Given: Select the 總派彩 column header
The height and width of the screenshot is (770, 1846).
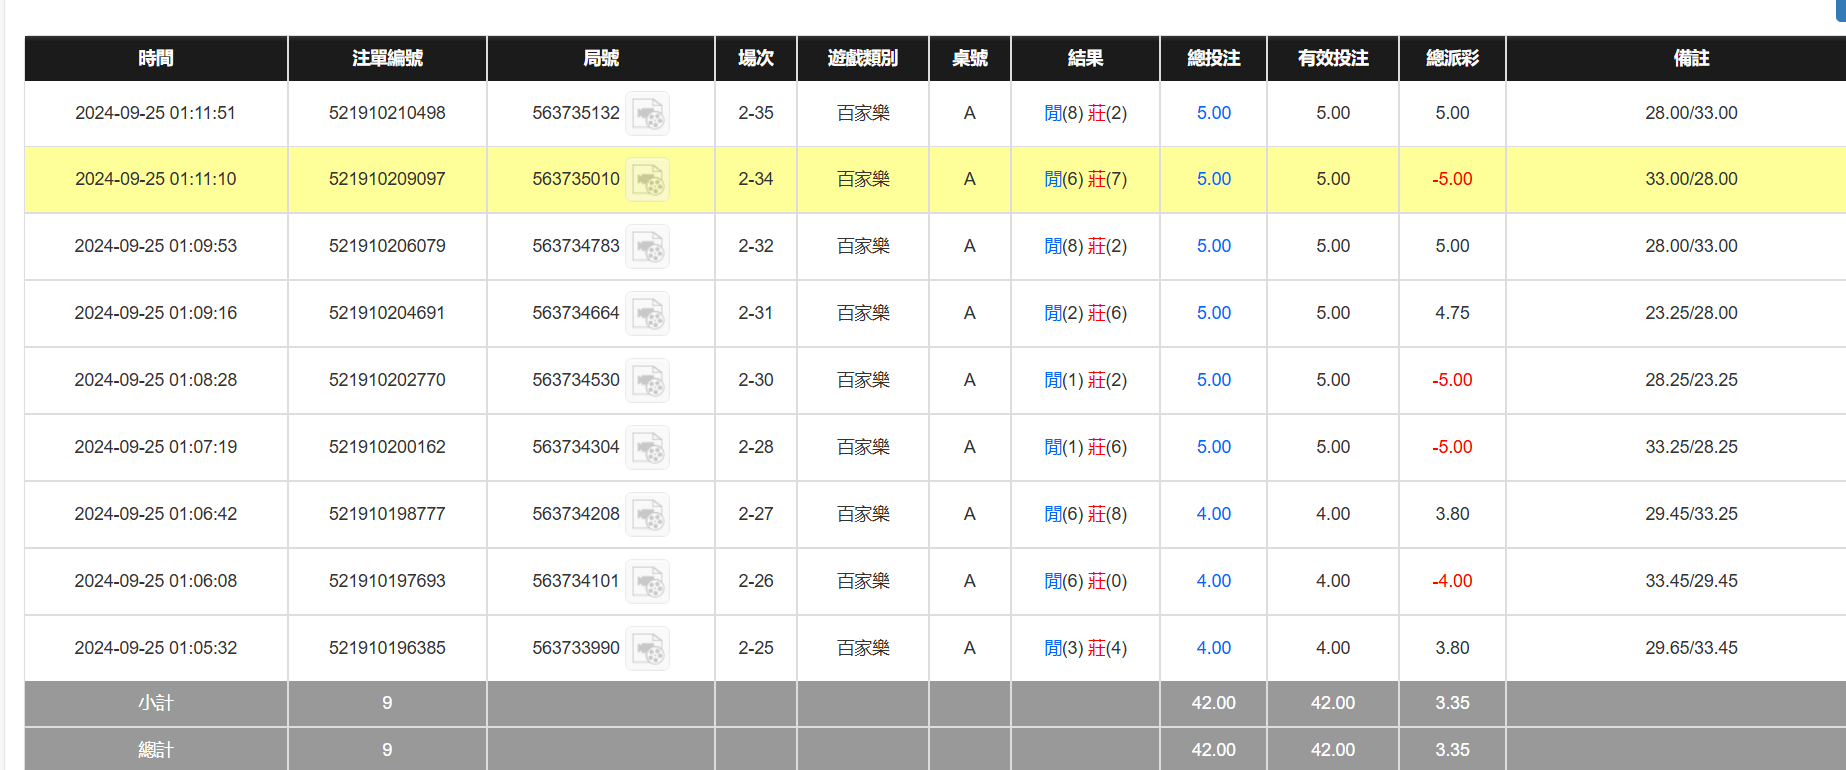Looking at the screenshot, I should [x=1452, y=58].
